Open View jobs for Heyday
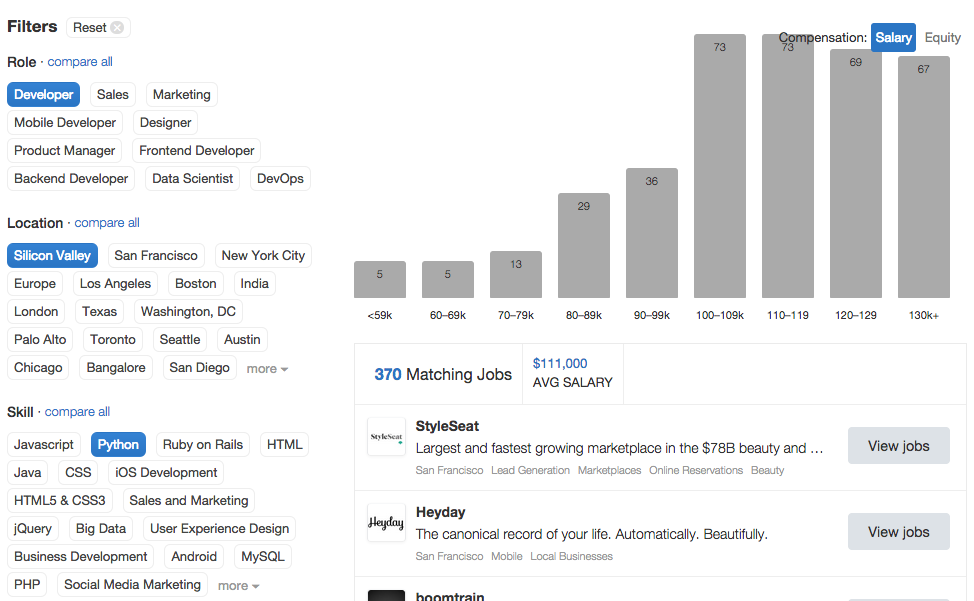The height and width of the screenshot is (601, 974). [x=898, y=532]
